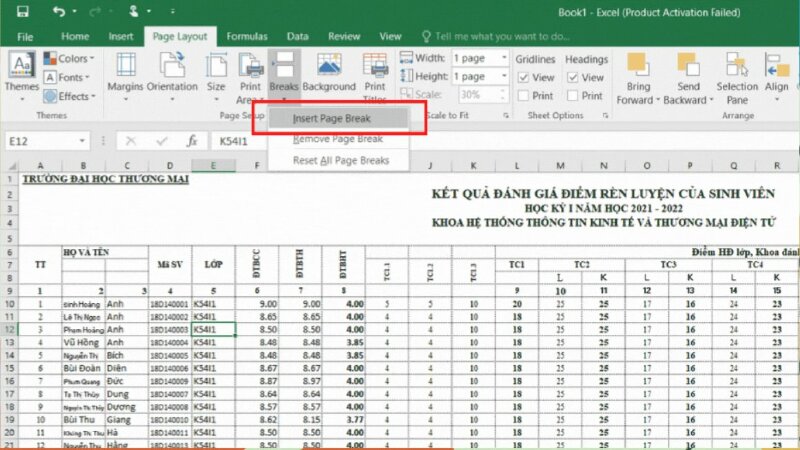Open the Height scale-to-fit dropdown
This screenshot has height=450, width=800.
pos(504,77)
